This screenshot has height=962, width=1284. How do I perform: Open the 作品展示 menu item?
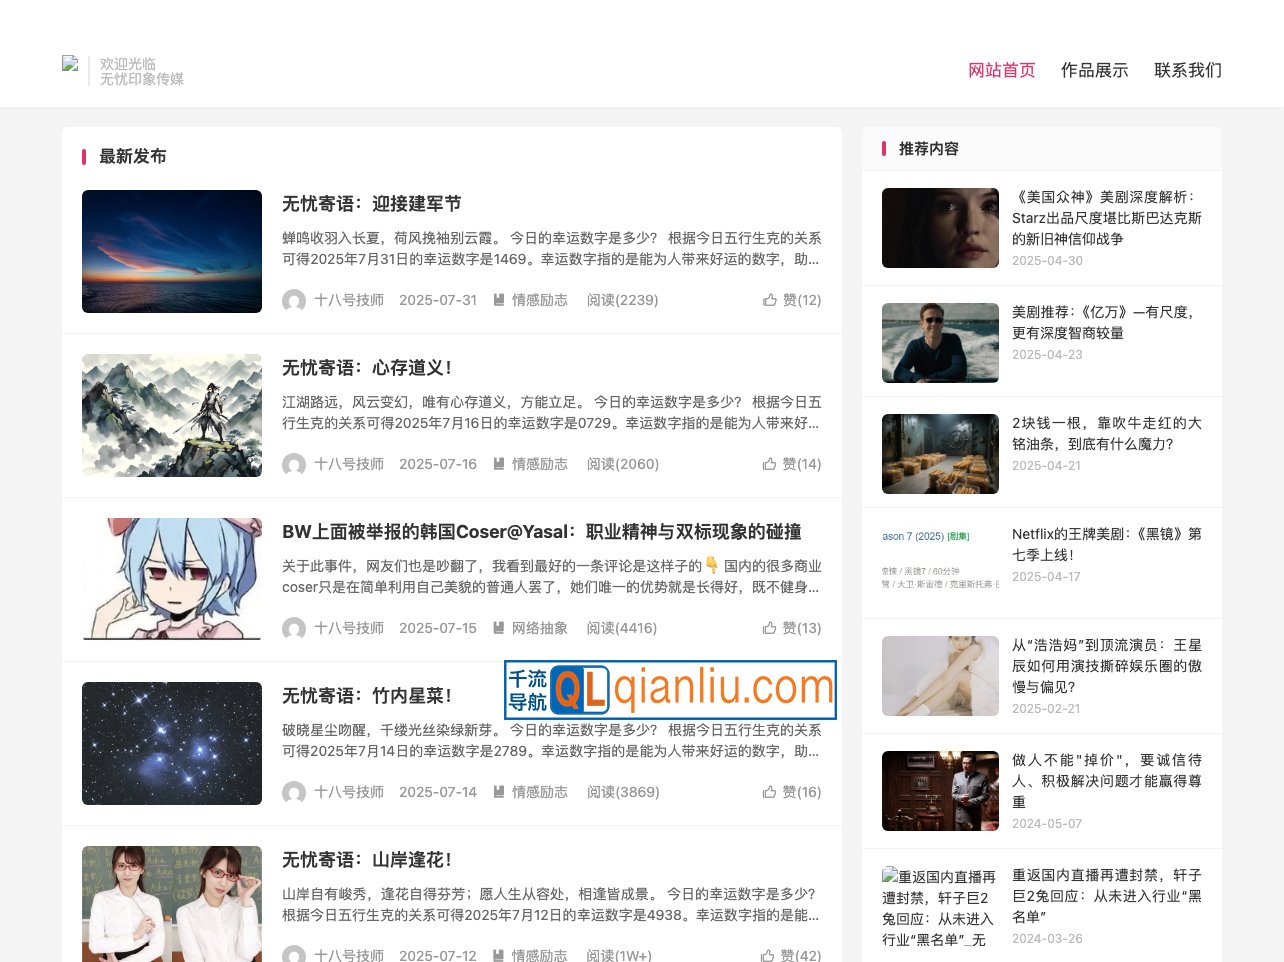pos(1094,70)
